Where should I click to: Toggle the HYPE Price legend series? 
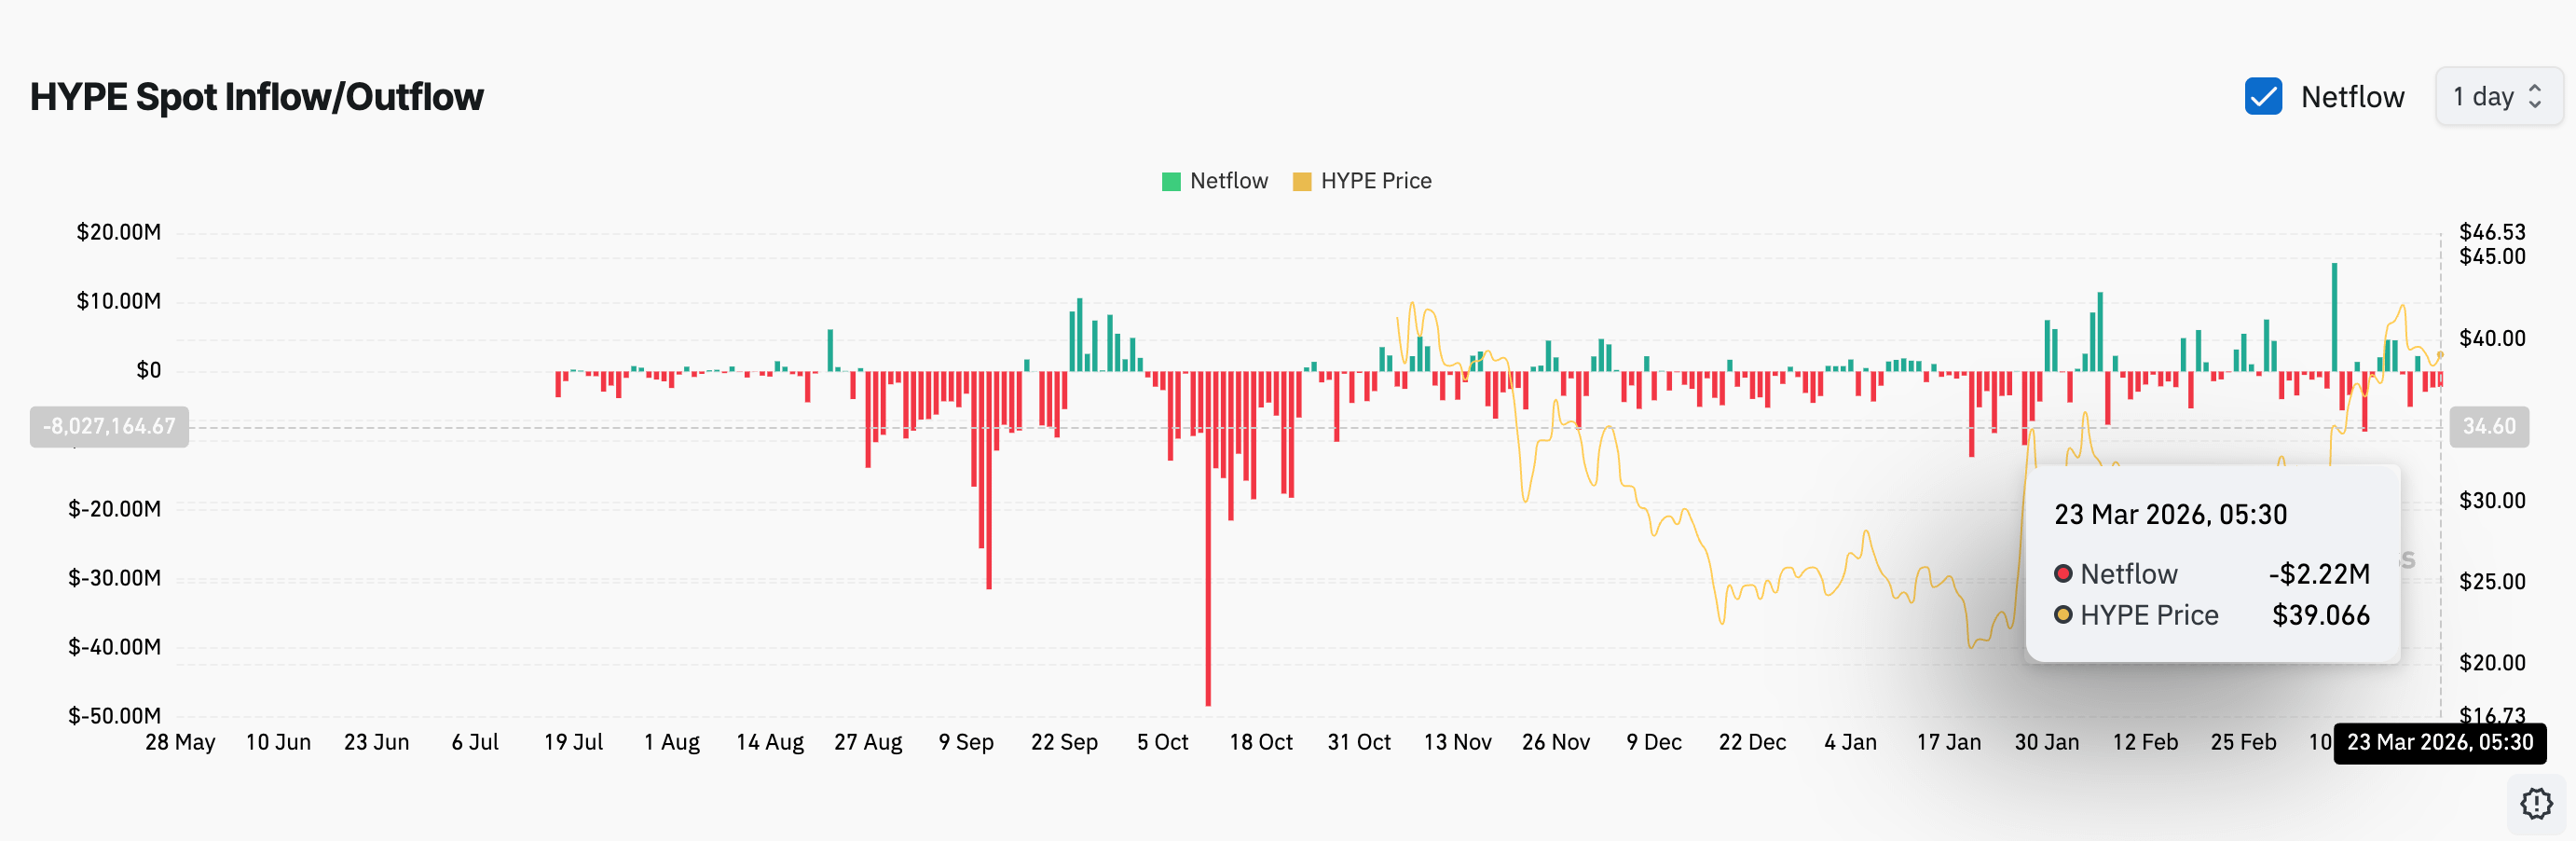1362,181
